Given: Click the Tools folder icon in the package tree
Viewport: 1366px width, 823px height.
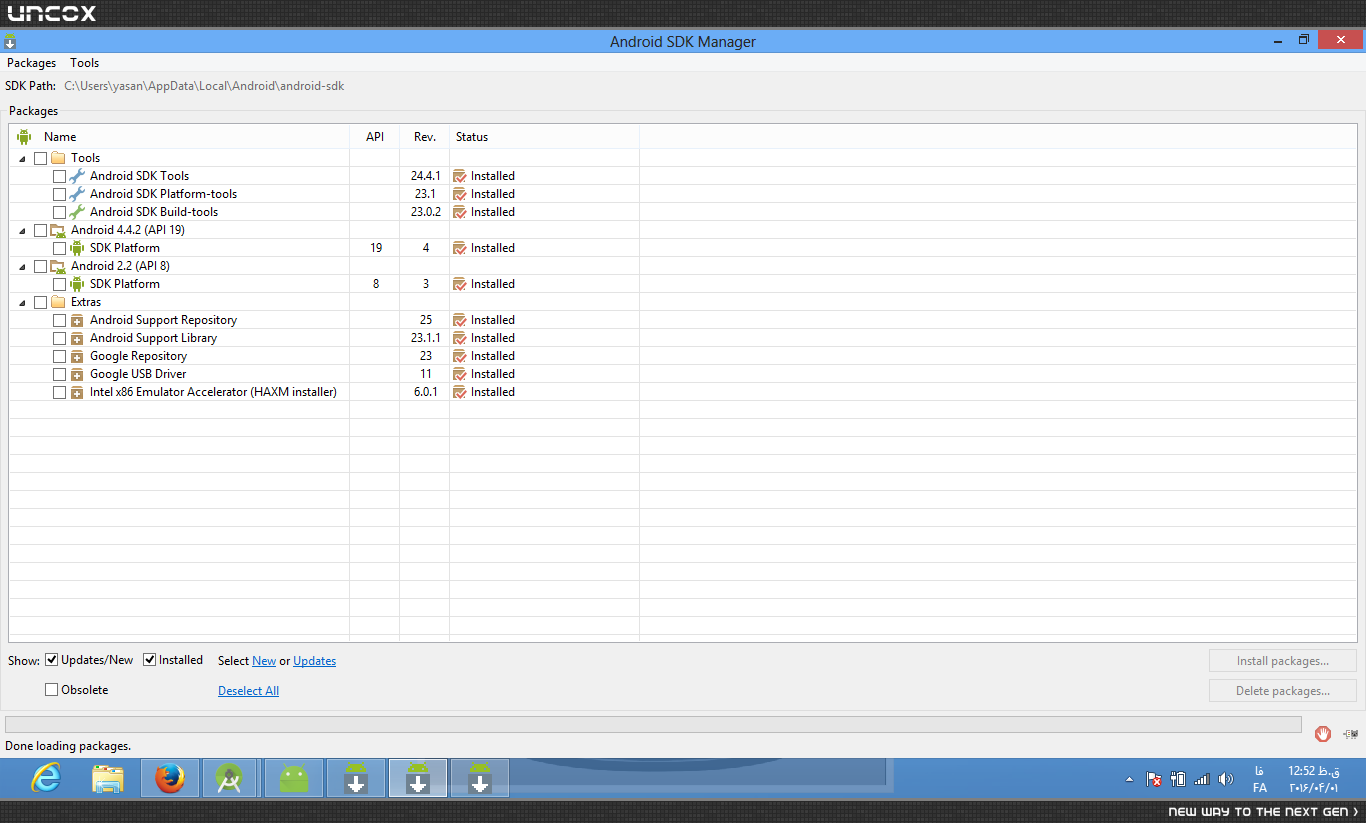Looking at the screenshot, I should [x=58, y=158].
